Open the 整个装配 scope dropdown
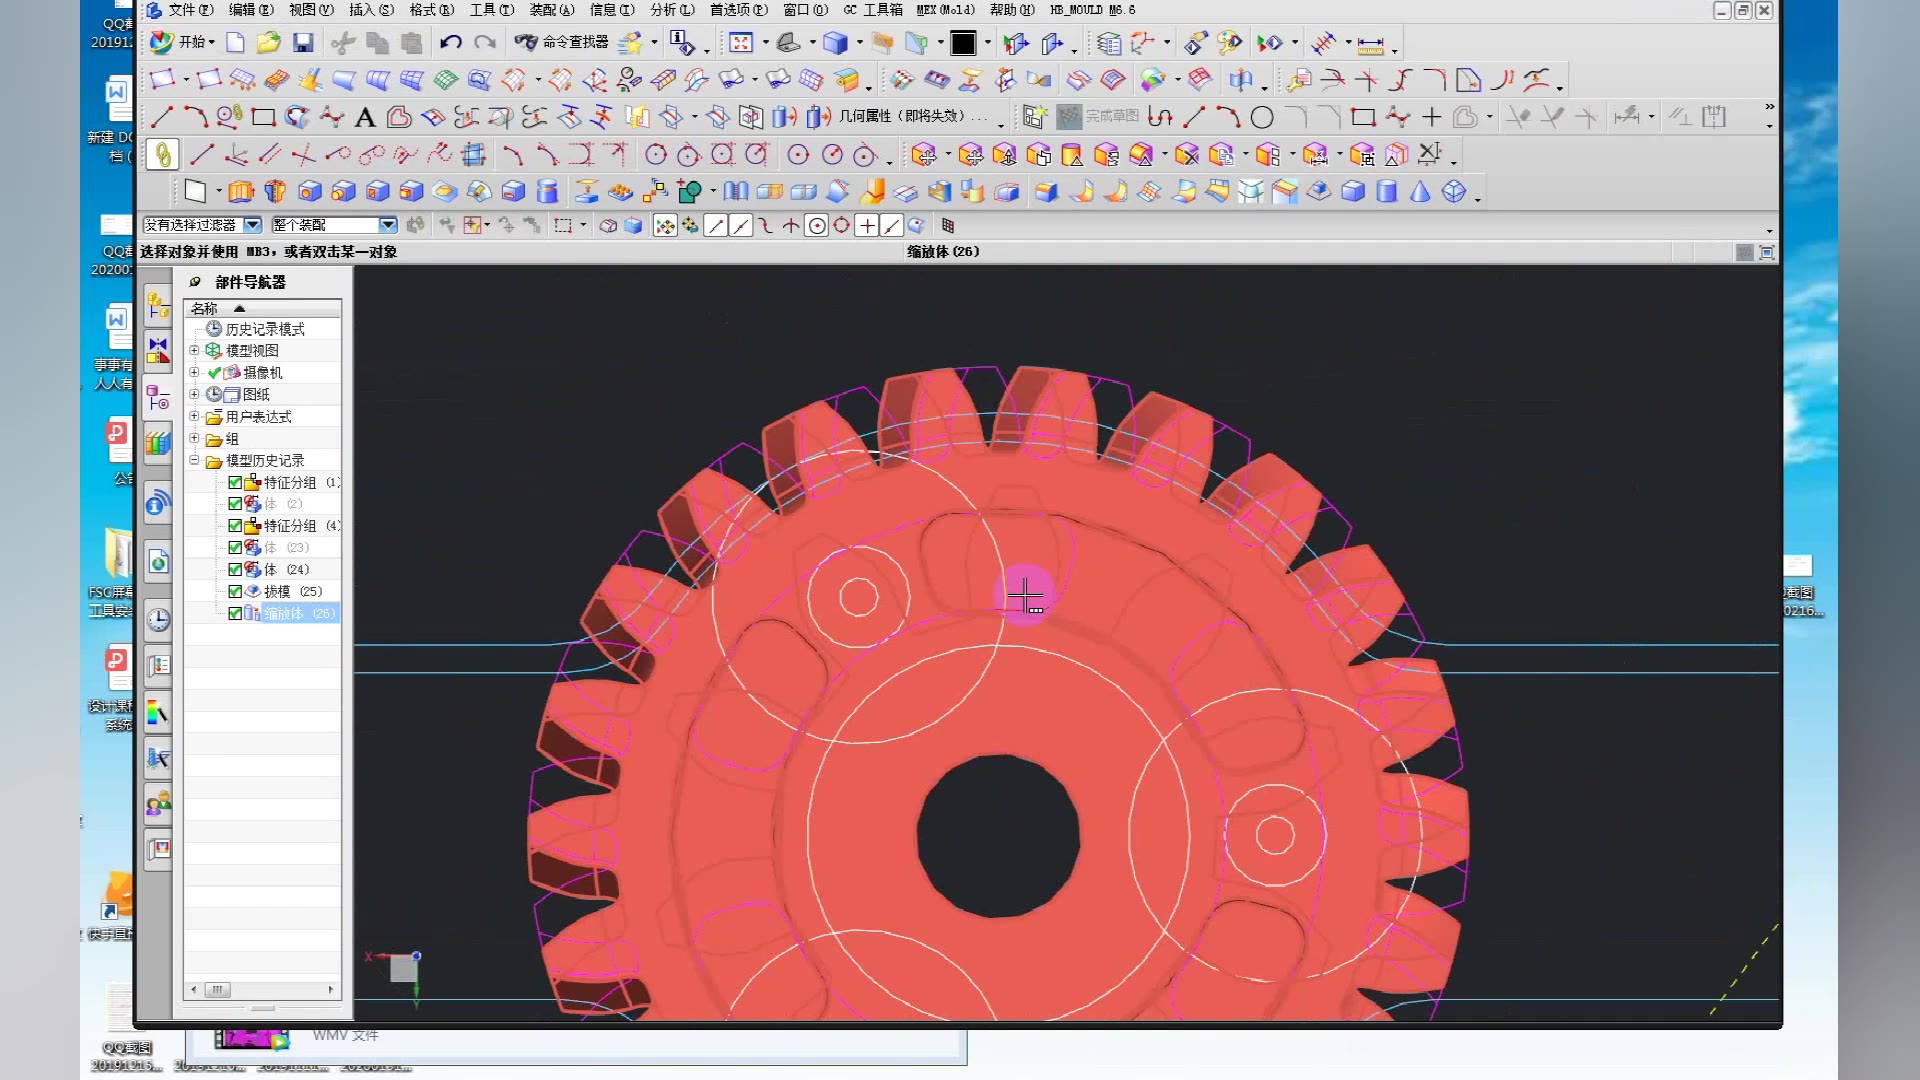The height and width of the screenshot is (1080, 1920). 388,225
